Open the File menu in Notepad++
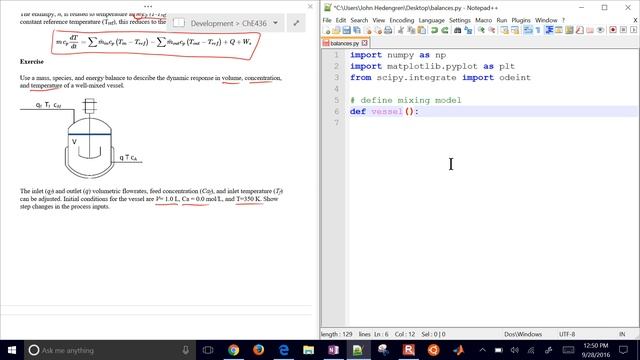 point(327,20)
